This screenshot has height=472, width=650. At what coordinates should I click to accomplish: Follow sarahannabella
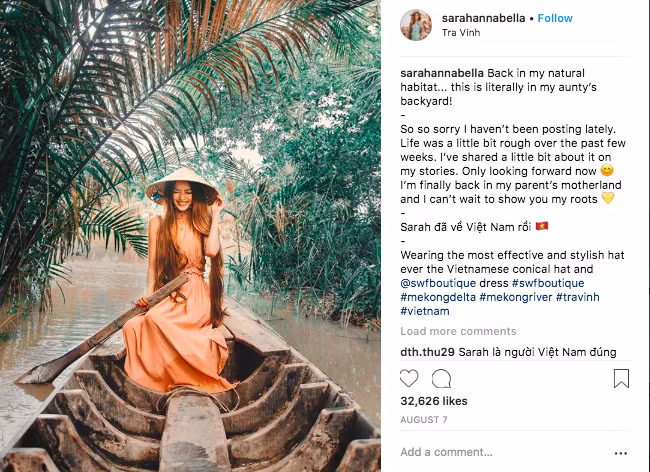[556, 18]
